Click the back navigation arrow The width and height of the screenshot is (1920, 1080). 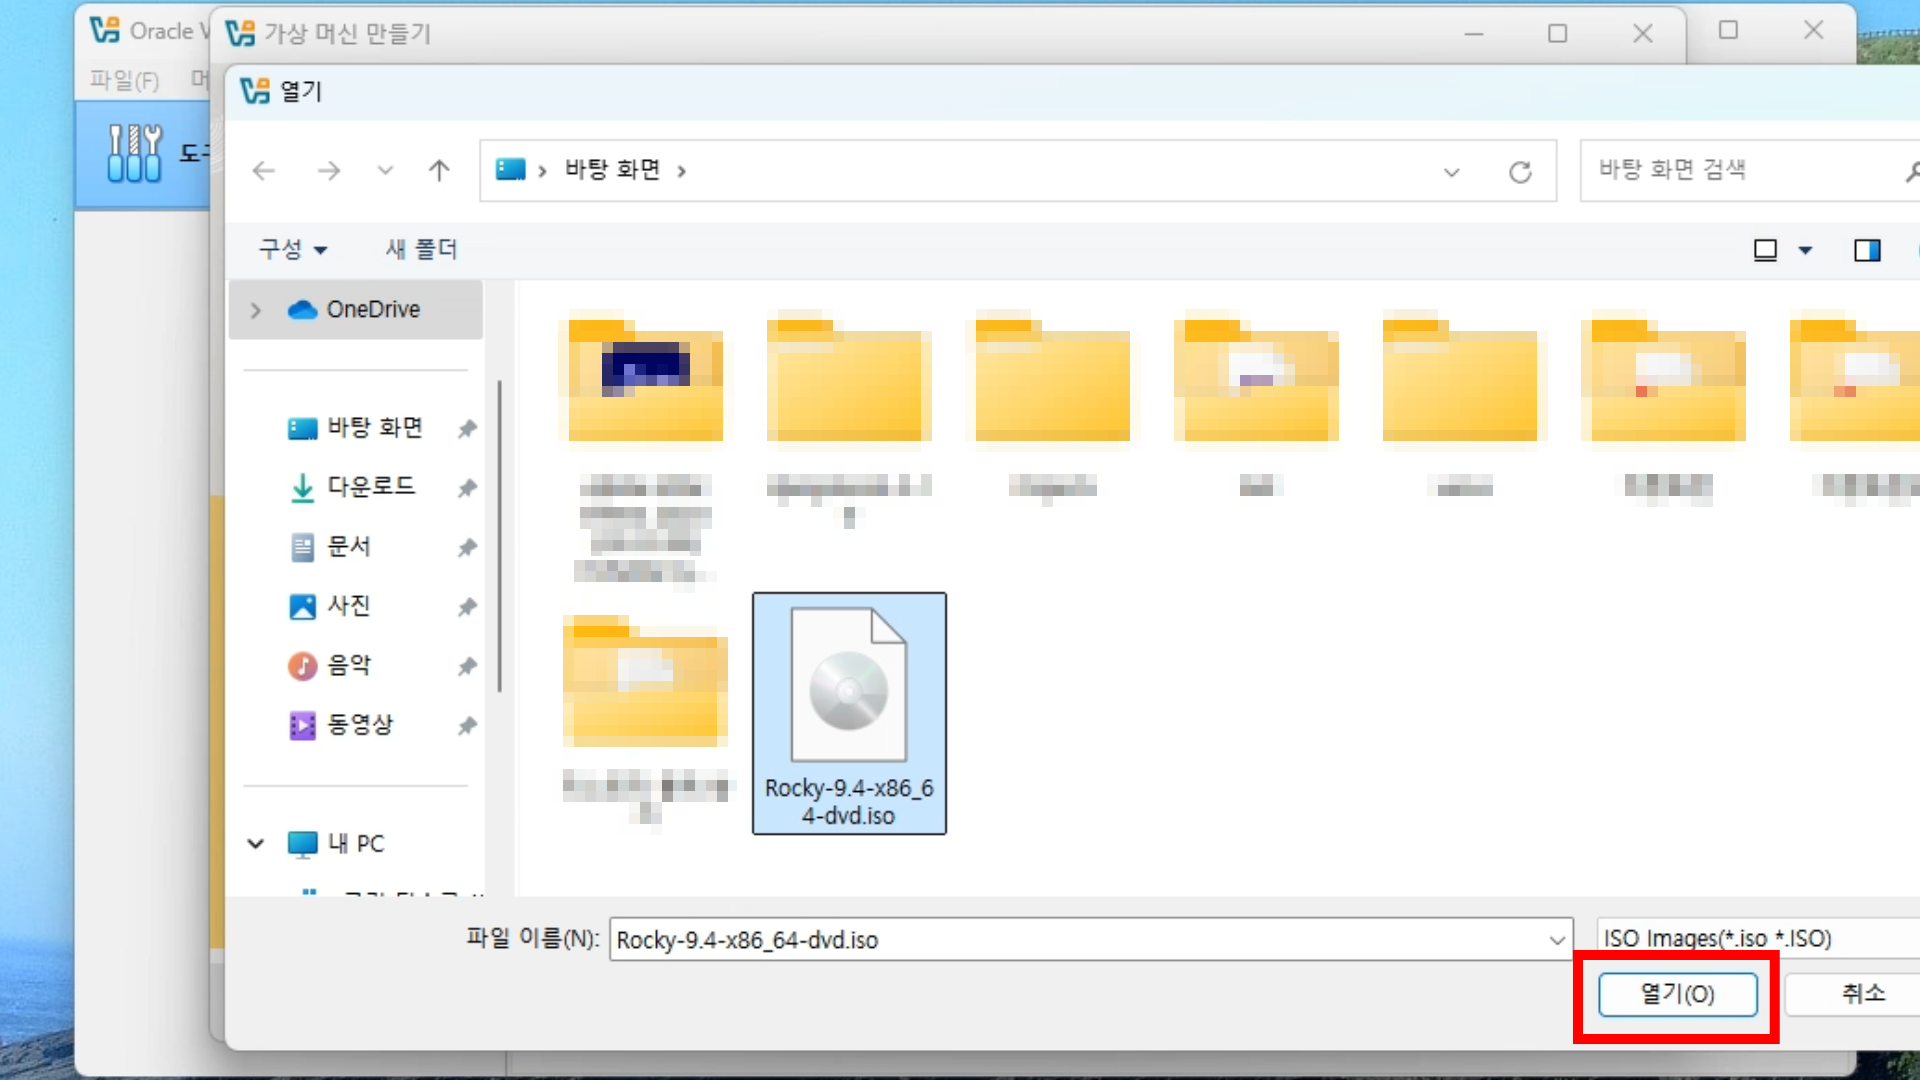(264, 171)
